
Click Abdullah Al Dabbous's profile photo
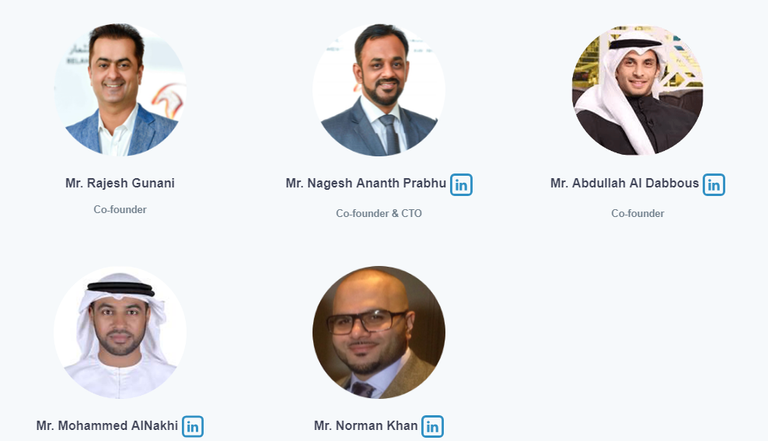point(637,90)
